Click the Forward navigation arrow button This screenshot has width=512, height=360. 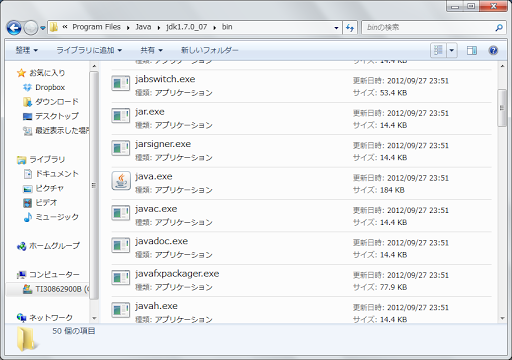[x=31, y=28]
